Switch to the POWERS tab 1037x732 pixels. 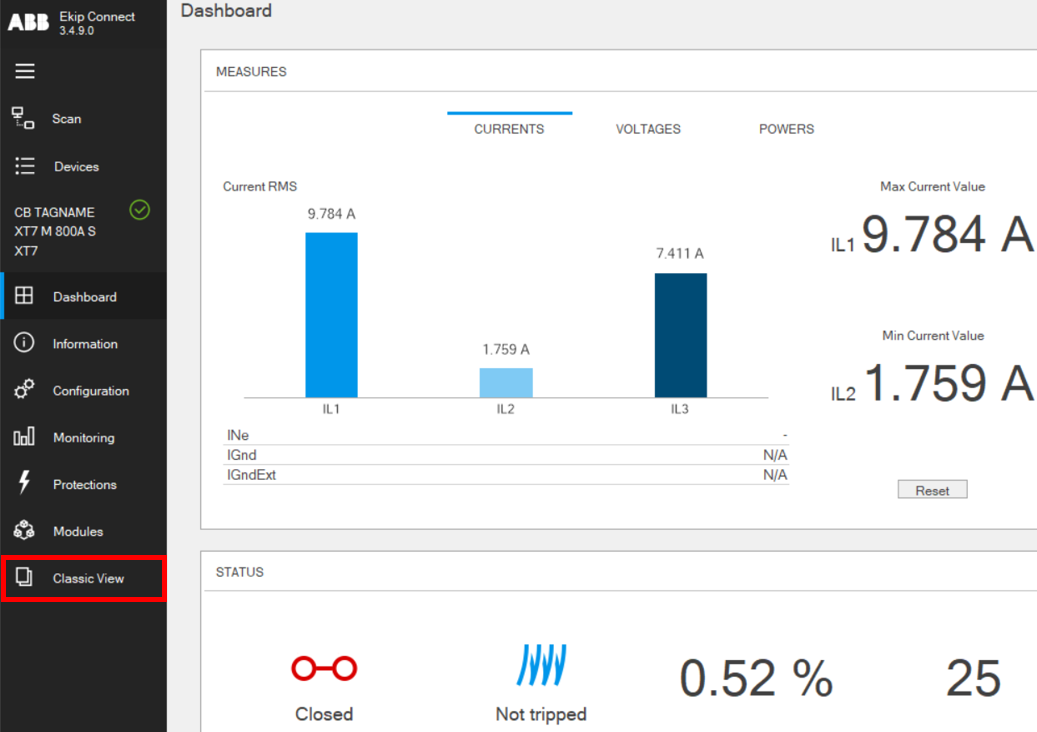(786, 129)
